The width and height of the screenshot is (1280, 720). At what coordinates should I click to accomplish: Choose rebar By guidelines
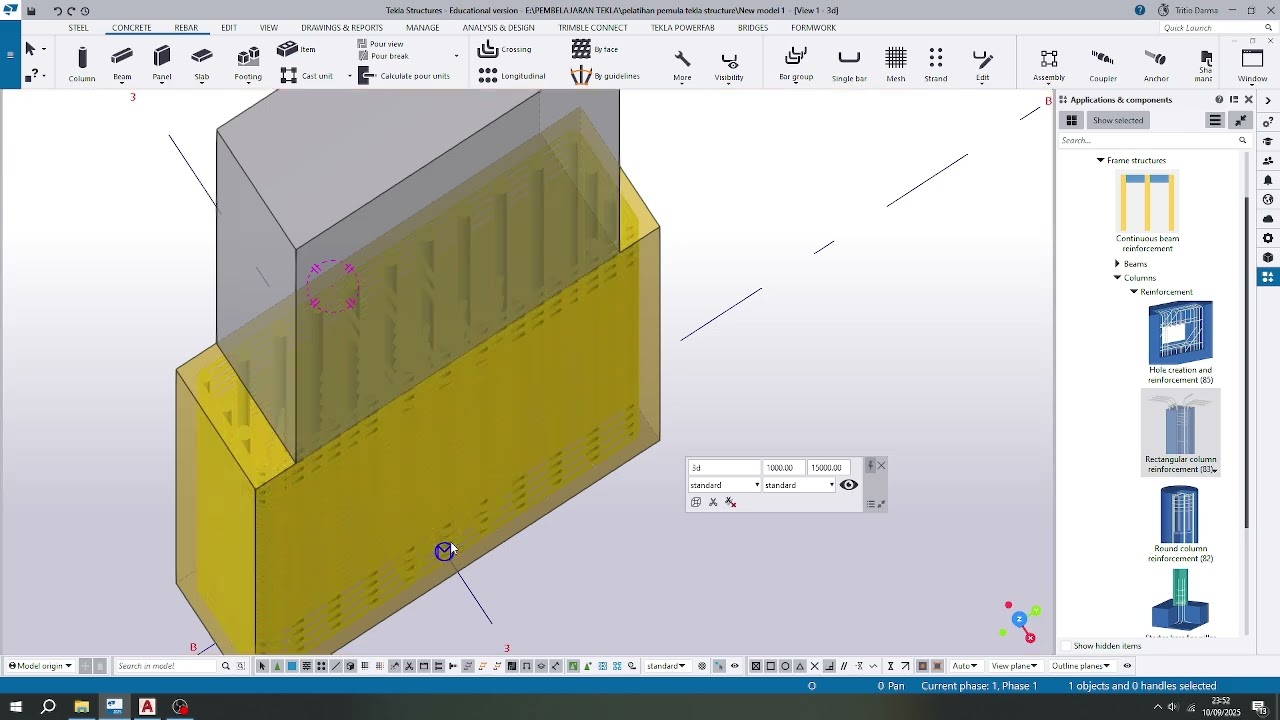pyautogui.click(x=606, y=76)
